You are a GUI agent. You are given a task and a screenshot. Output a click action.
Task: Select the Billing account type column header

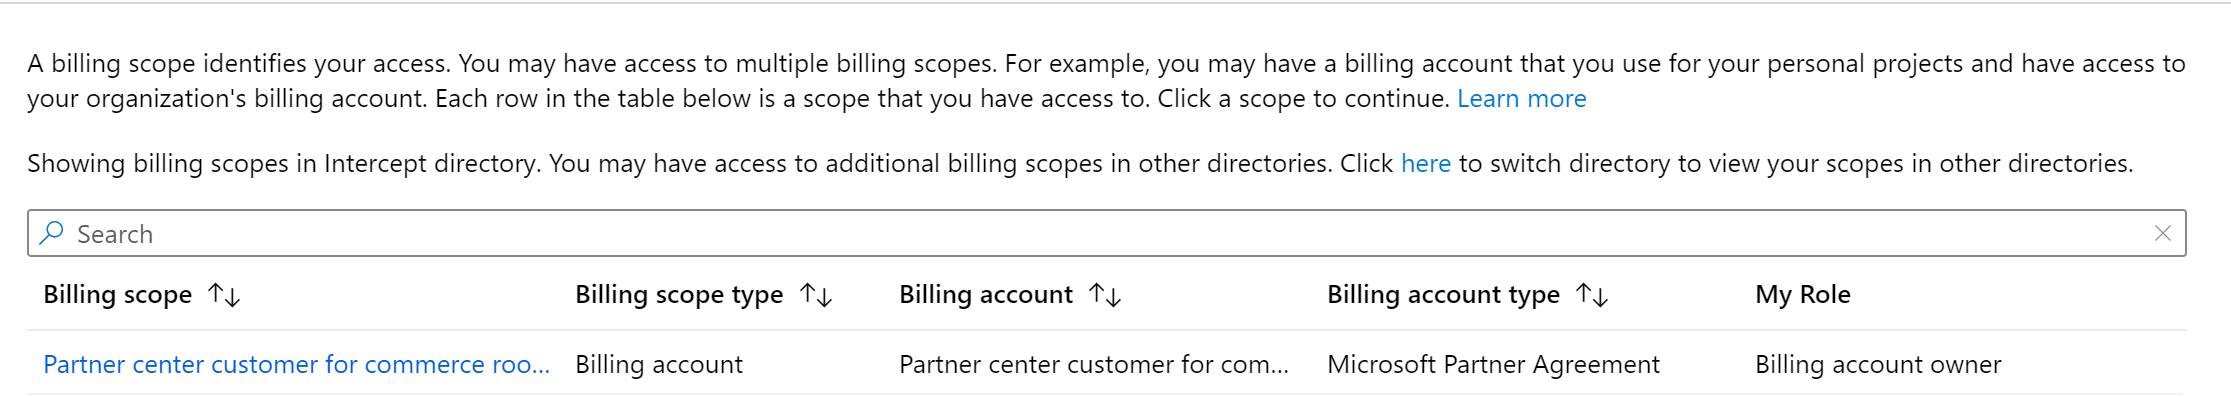(1443, 295)
